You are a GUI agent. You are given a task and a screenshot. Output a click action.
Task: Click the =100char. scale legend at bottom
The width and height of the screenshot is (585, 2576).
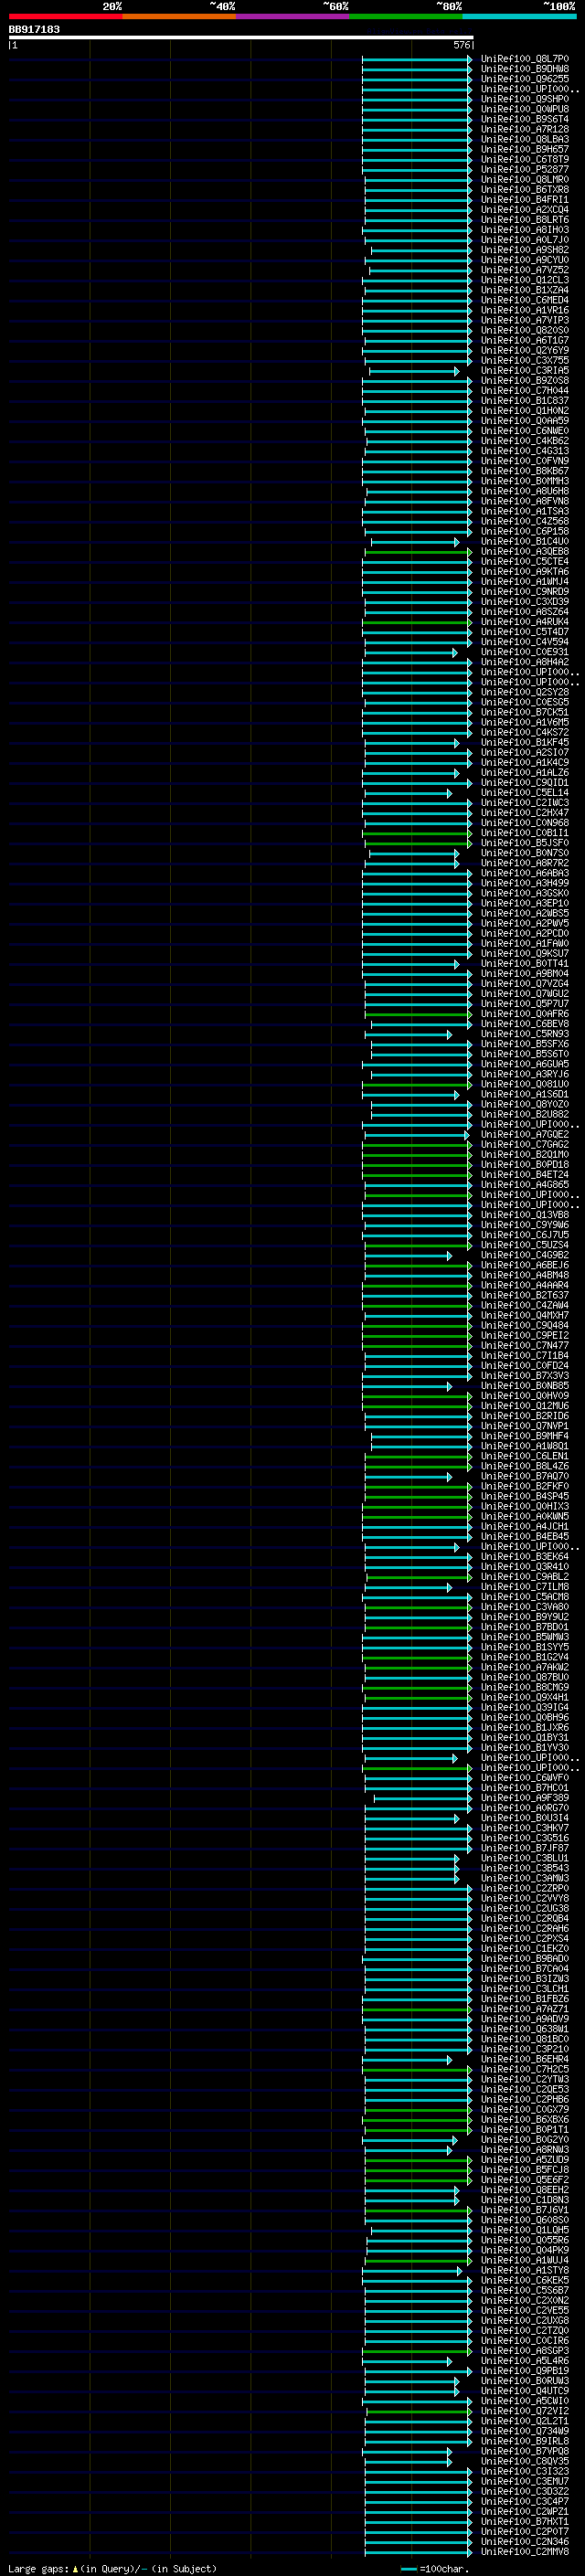pos(434,2569)
